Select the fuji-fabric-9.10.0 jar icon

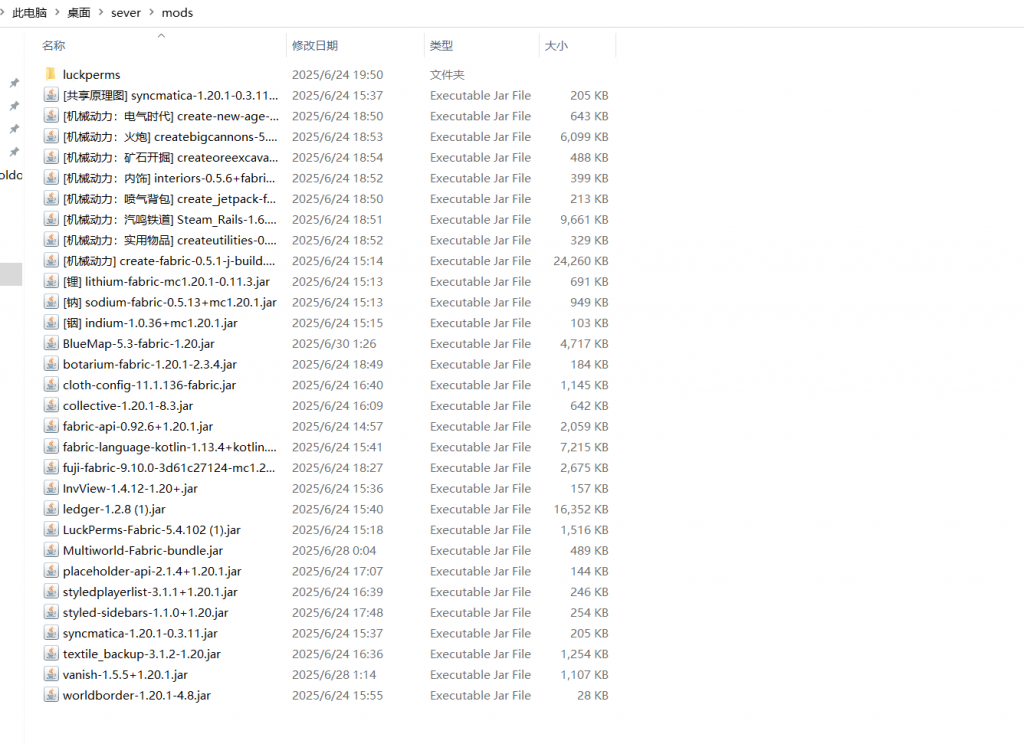coord(51,467)
